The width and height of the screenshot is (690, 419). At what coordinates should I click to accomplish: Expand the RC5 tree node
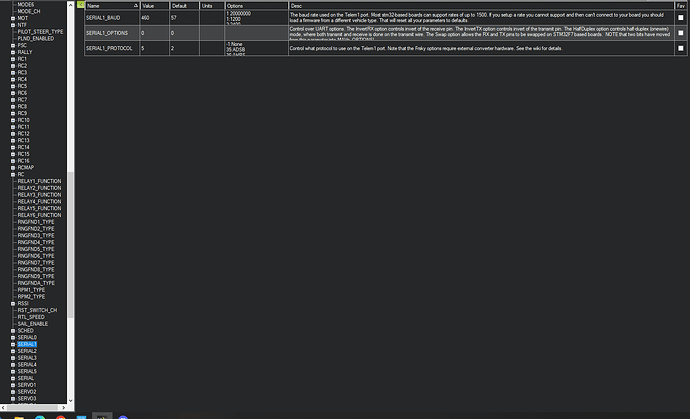pos(13,86)
